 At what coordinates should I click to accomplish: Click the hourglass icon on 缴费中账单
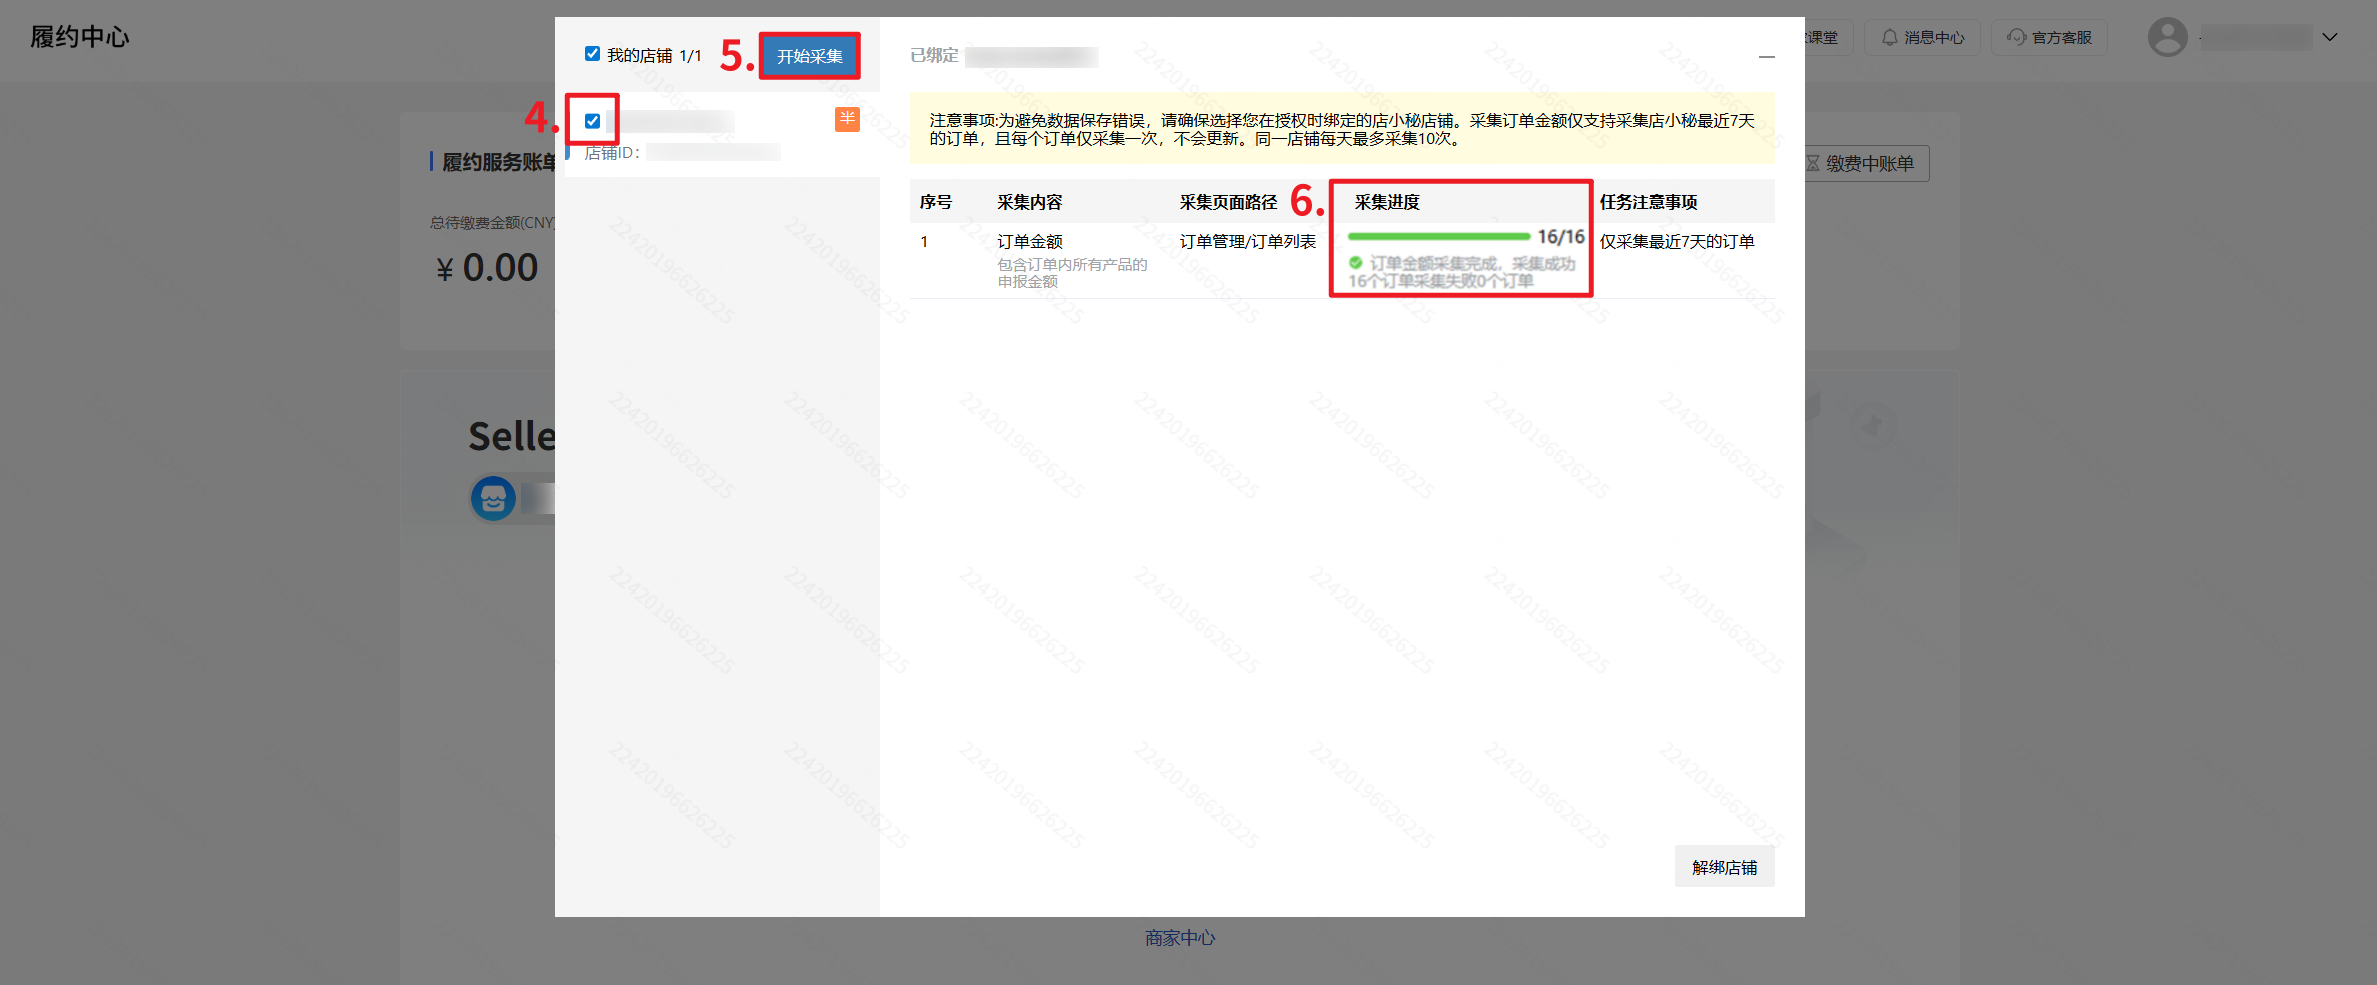coord(1813,163)
